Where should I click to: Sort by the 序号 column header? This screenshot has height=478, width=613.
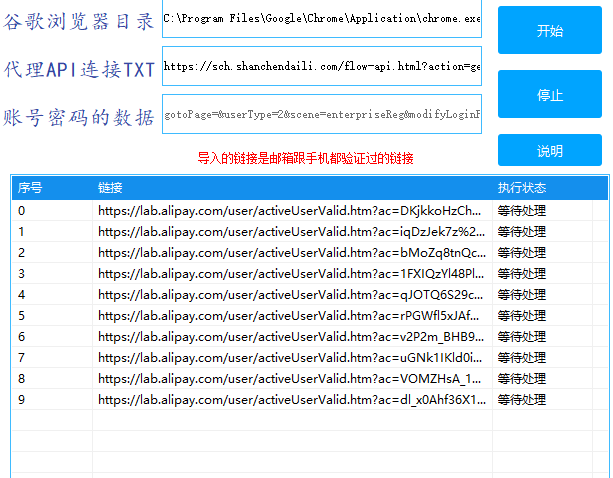(x=30, y=188)
